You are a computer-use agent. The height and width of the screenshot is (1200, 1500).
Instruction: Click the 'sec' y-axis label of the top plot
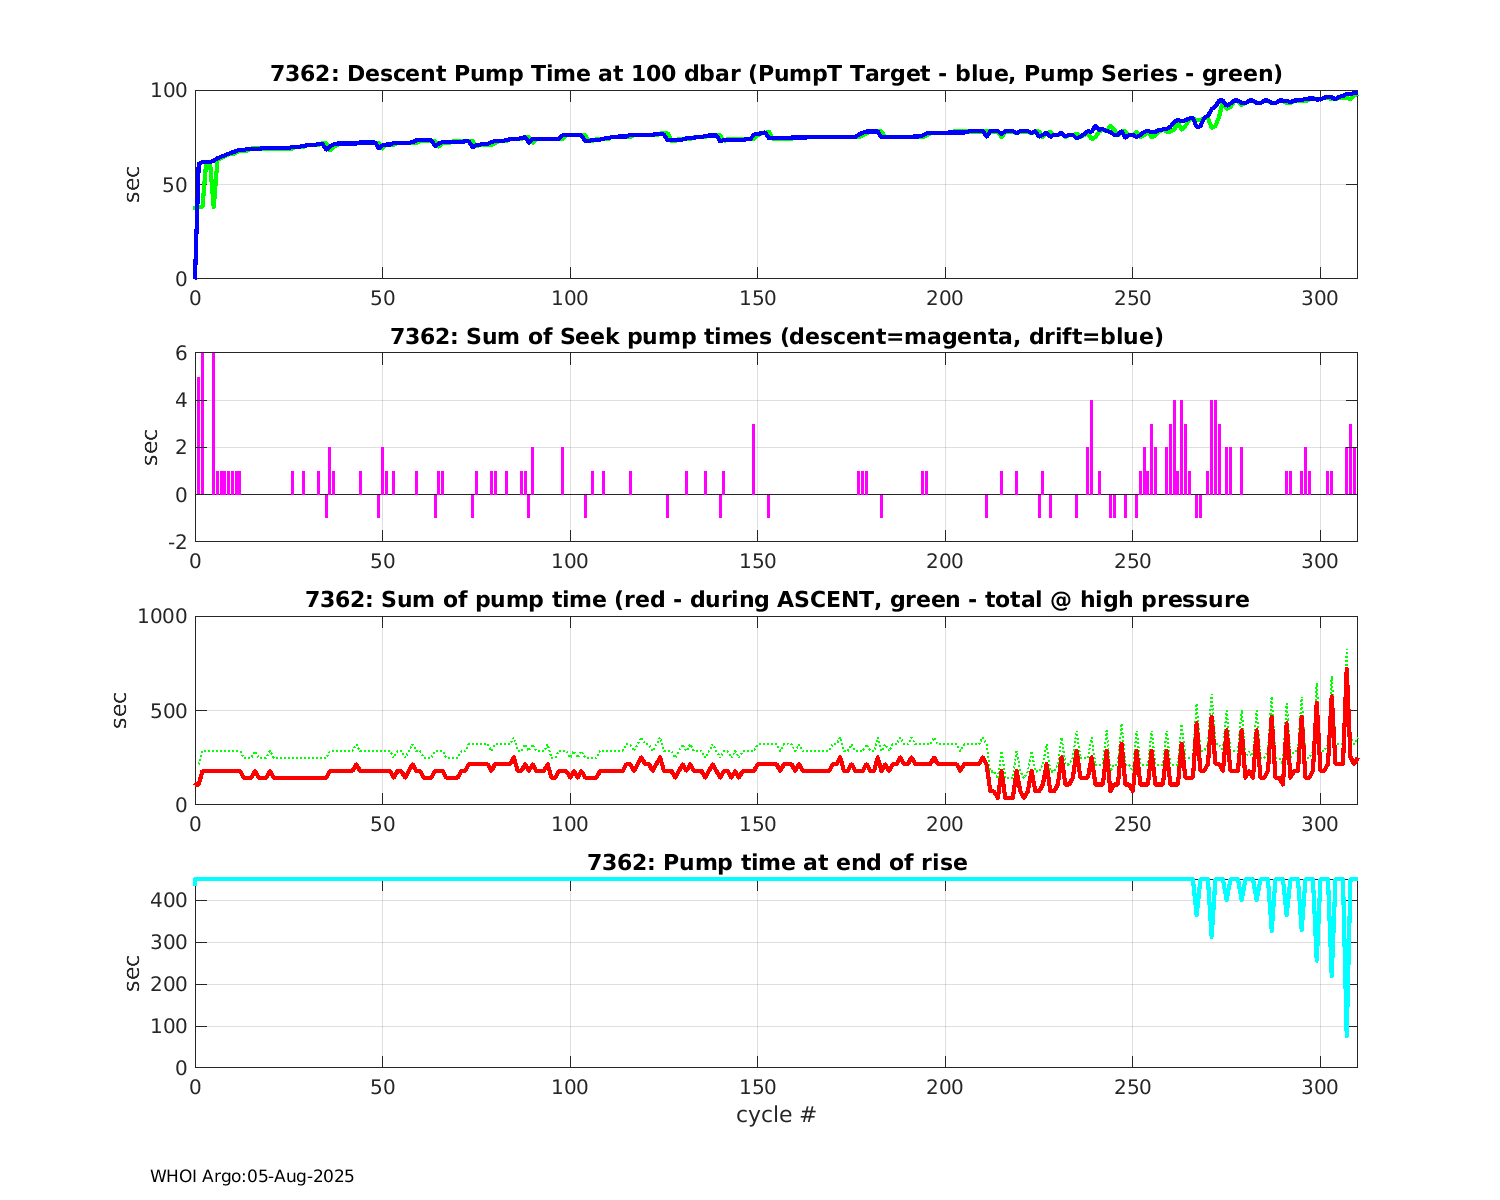click(133, 185)
